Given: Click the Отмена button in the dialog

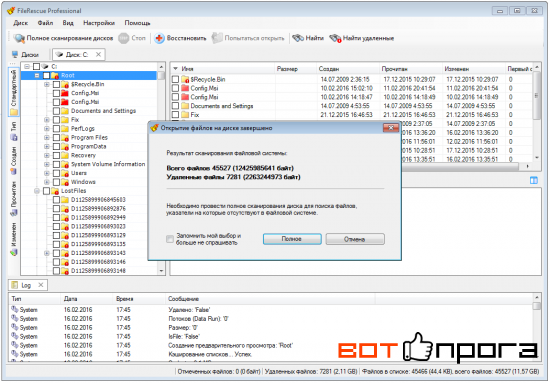Looking at the screenshot, I should [x=355, y=239].
